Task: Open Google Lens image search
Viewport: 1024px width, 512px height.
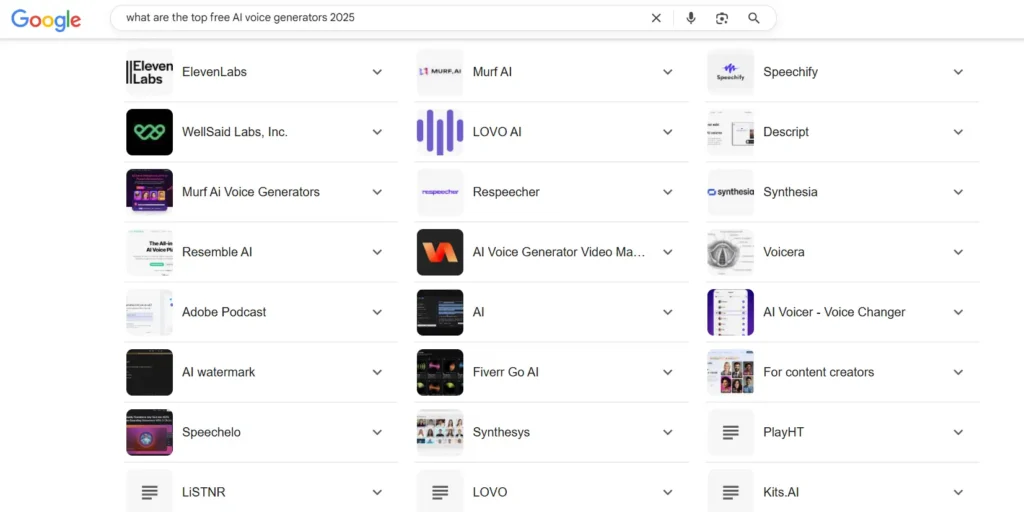Action: click(722, 18)
